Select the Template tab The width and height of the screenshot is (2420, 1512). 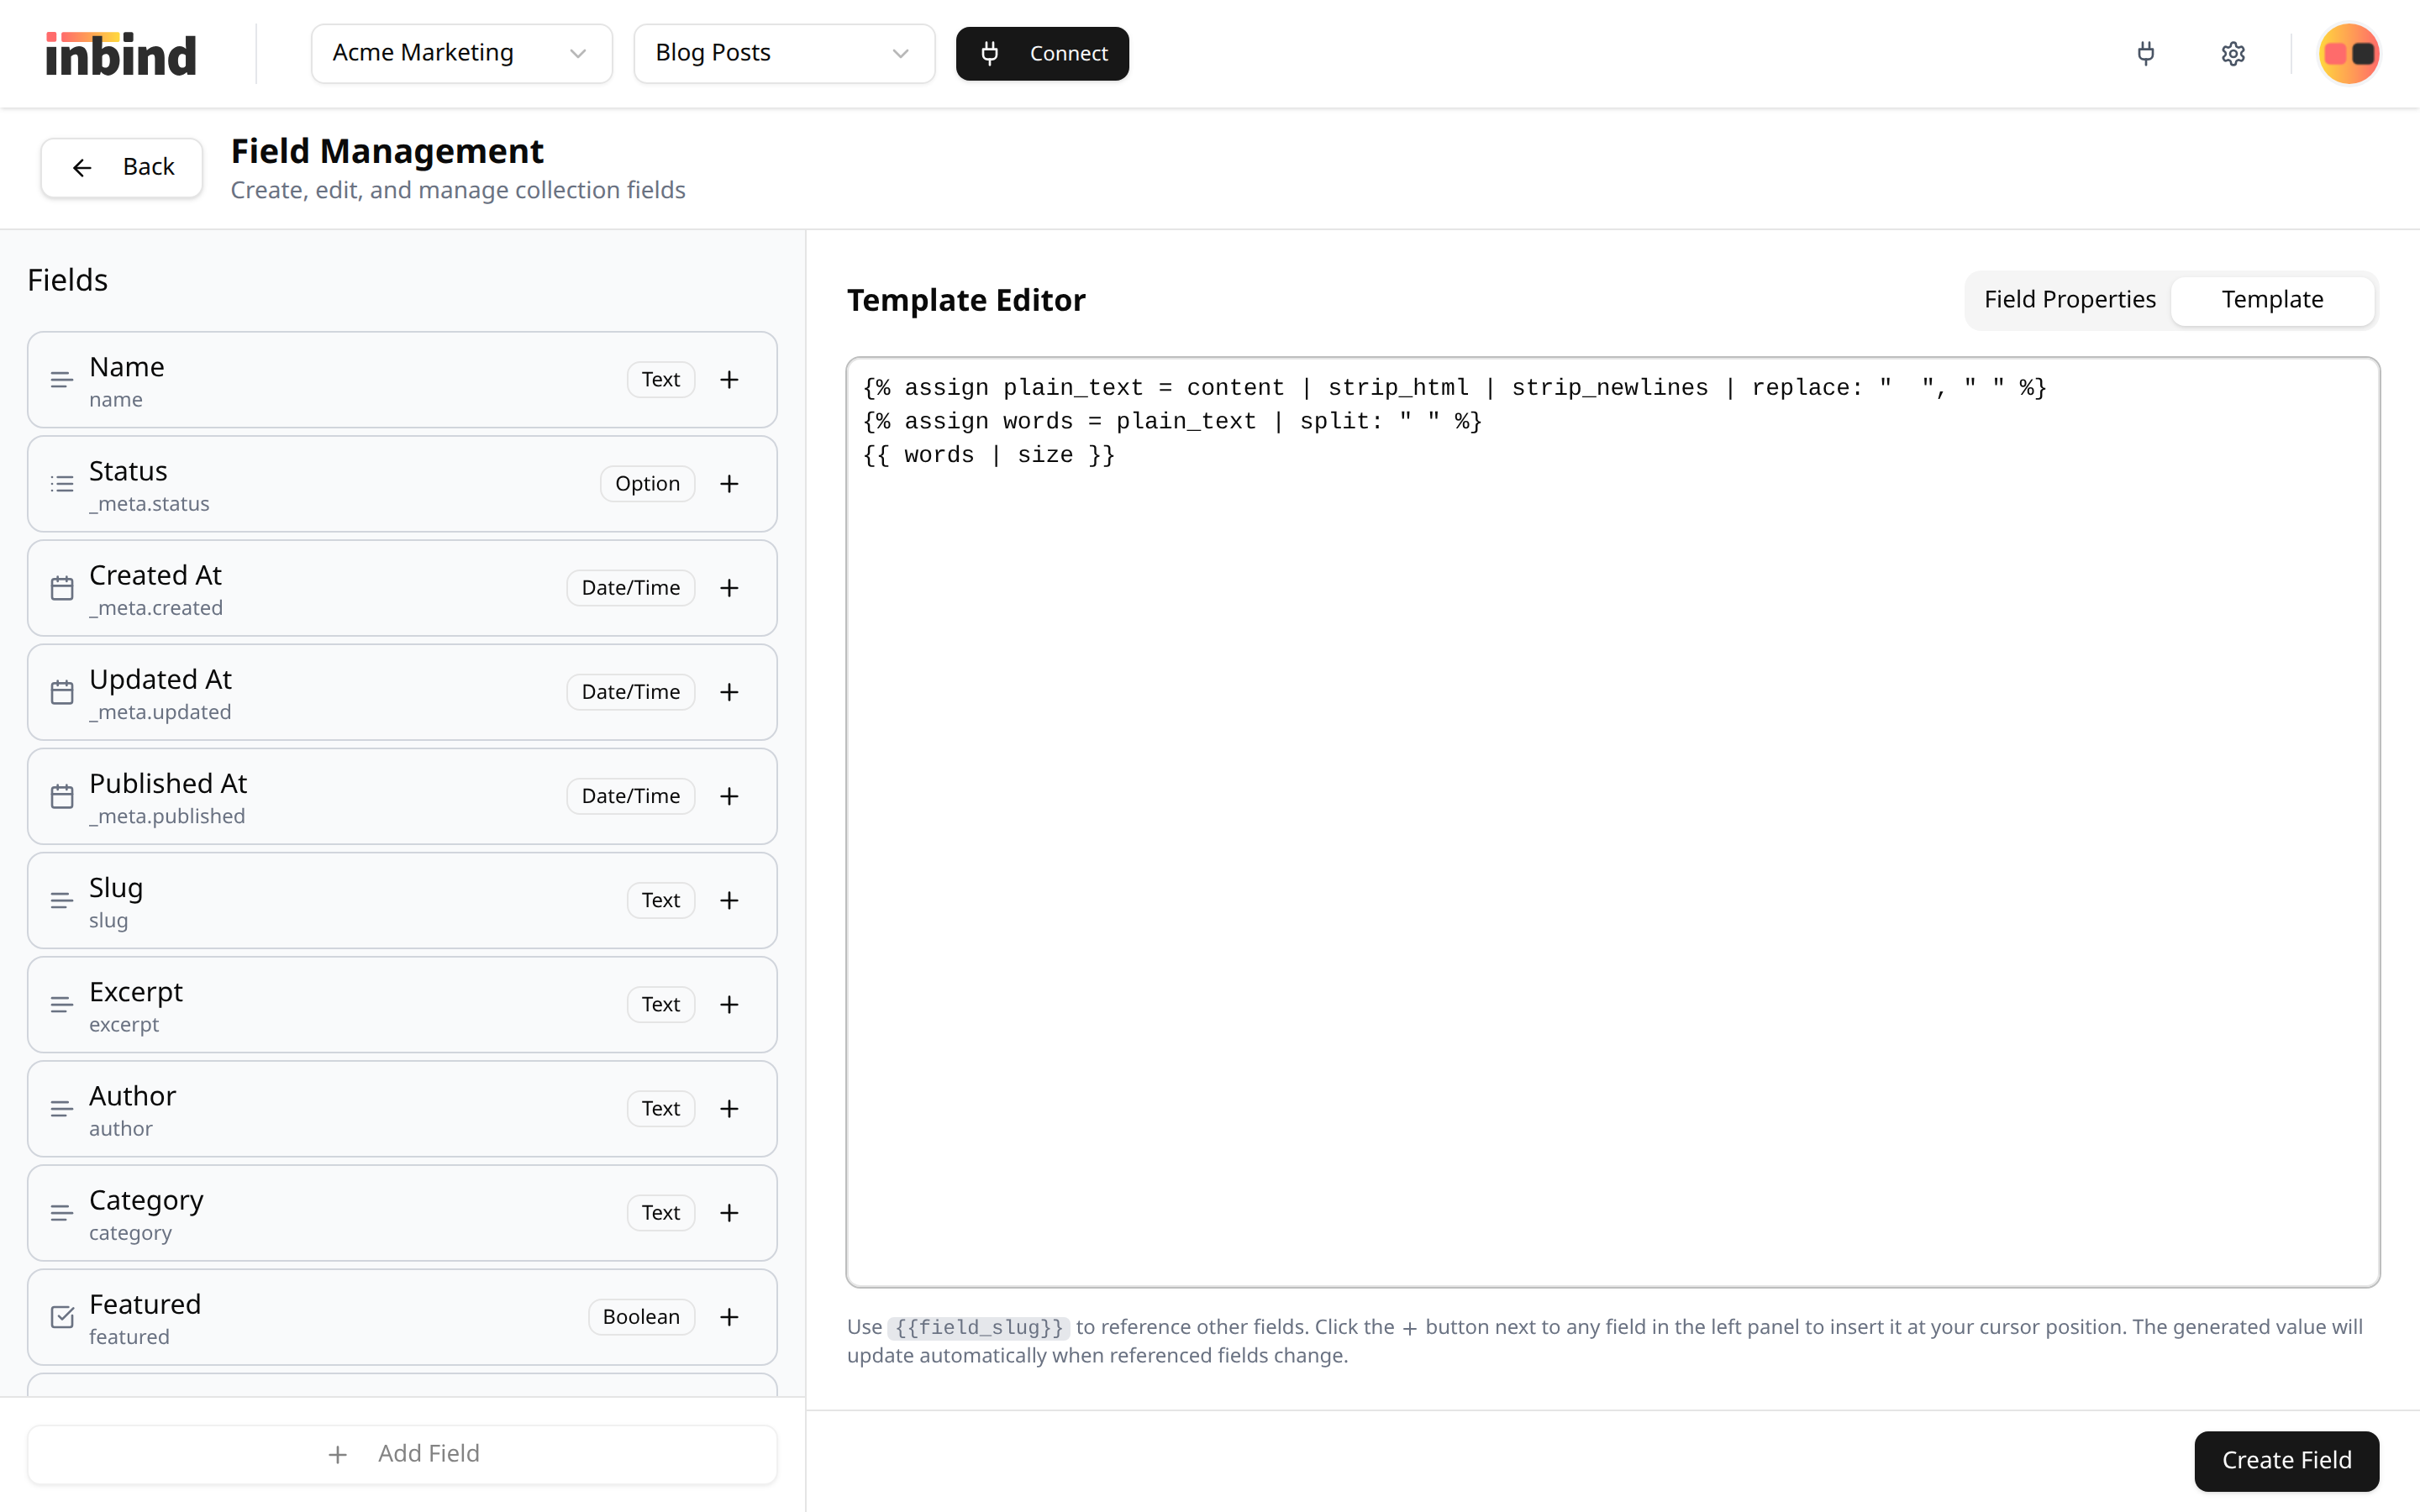click(2273, 299)
